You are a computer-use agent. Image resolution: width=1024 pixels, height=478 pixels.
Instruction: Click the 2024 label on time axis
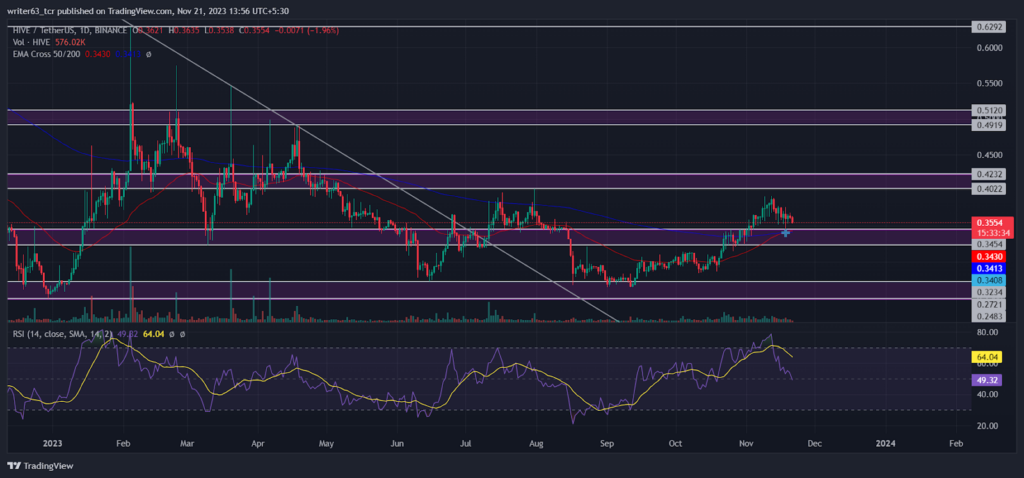pyautogui.click(x=884, y=443)
